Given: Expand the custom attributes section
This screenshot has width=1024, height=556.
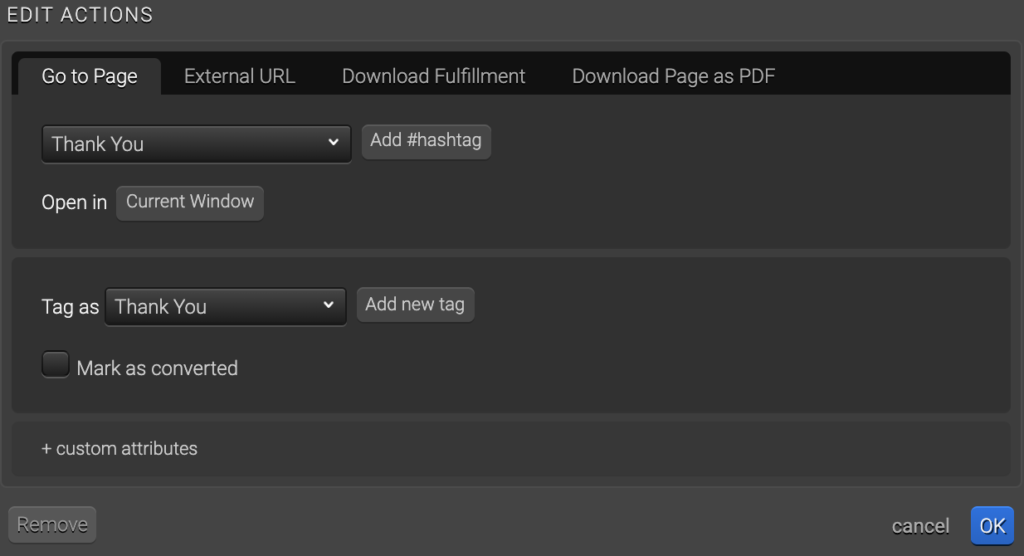Looking at the screenshot, I should click(x=126, y=449).
